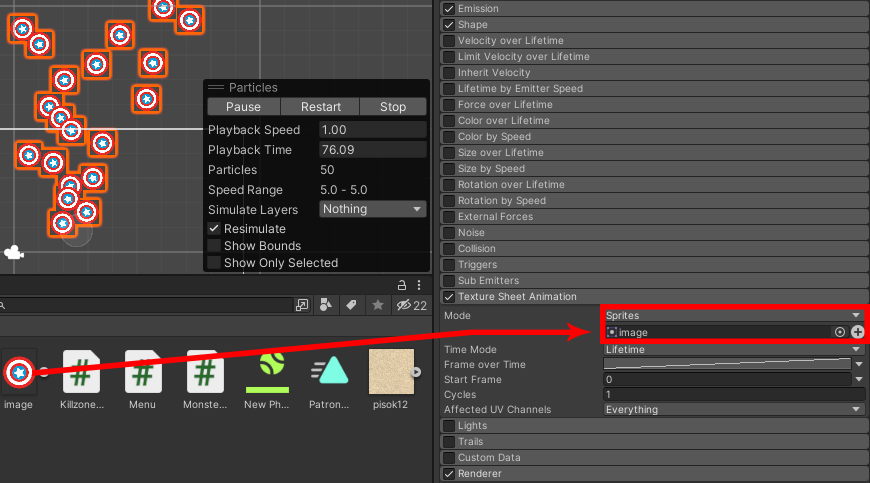Enable Show Bounds checkbox
This screenshot has width=870, height=483.
tap(214, 246)
